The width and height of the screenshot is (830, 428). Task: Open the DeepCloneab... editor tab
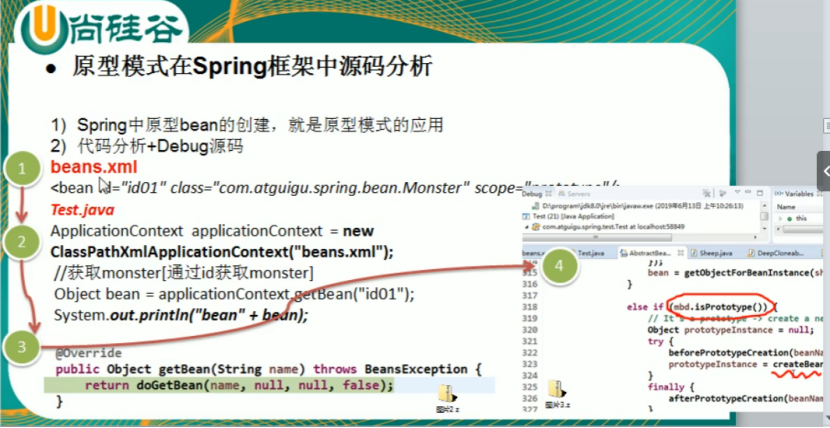pyautogui.click(x=775, y=253)
